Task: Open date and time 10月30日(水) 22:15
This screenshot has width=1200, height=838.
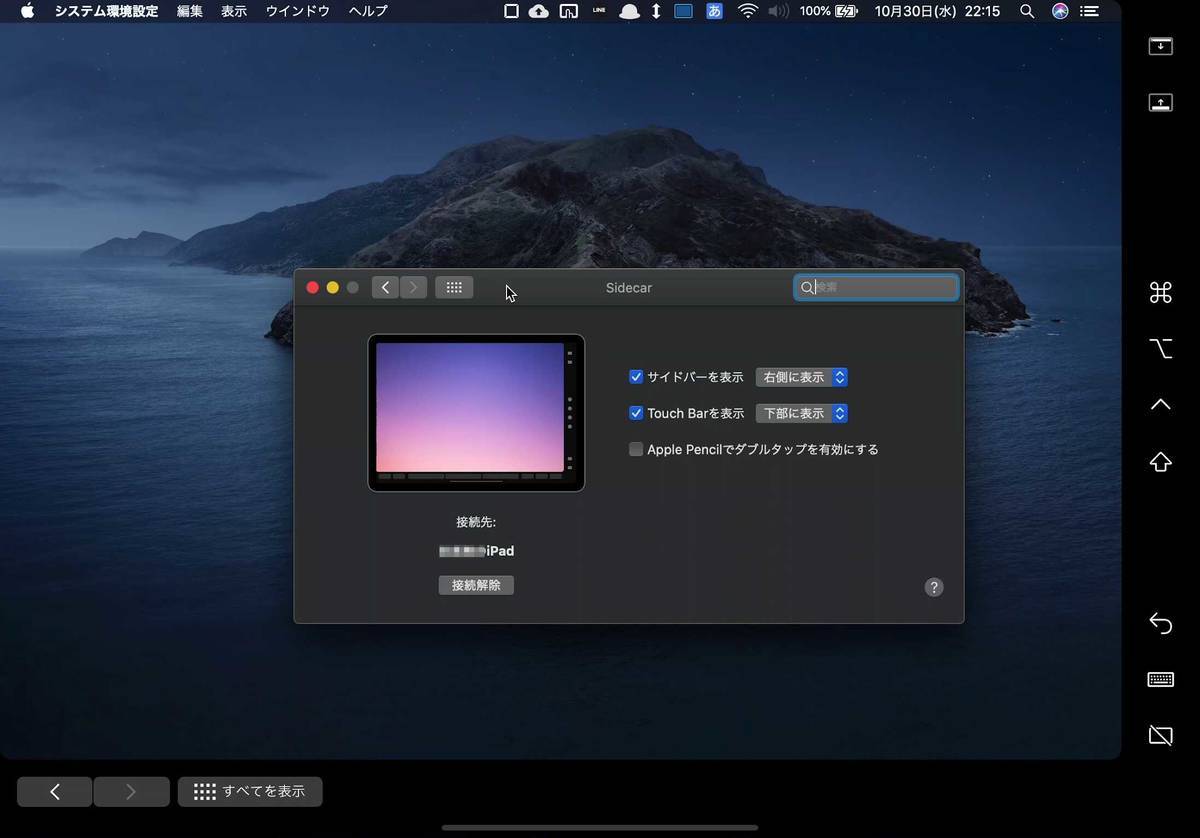Action: click(937, 11)
